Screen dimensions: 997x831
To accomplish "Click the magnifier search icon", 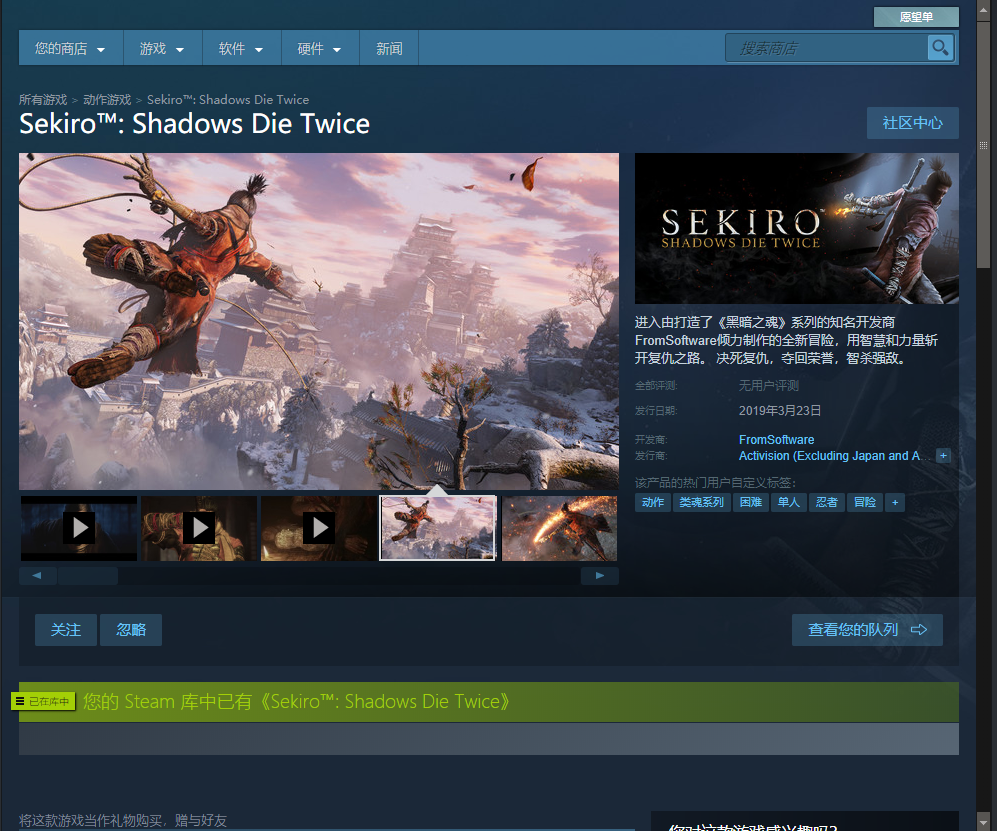I will (x=939, y=48).
